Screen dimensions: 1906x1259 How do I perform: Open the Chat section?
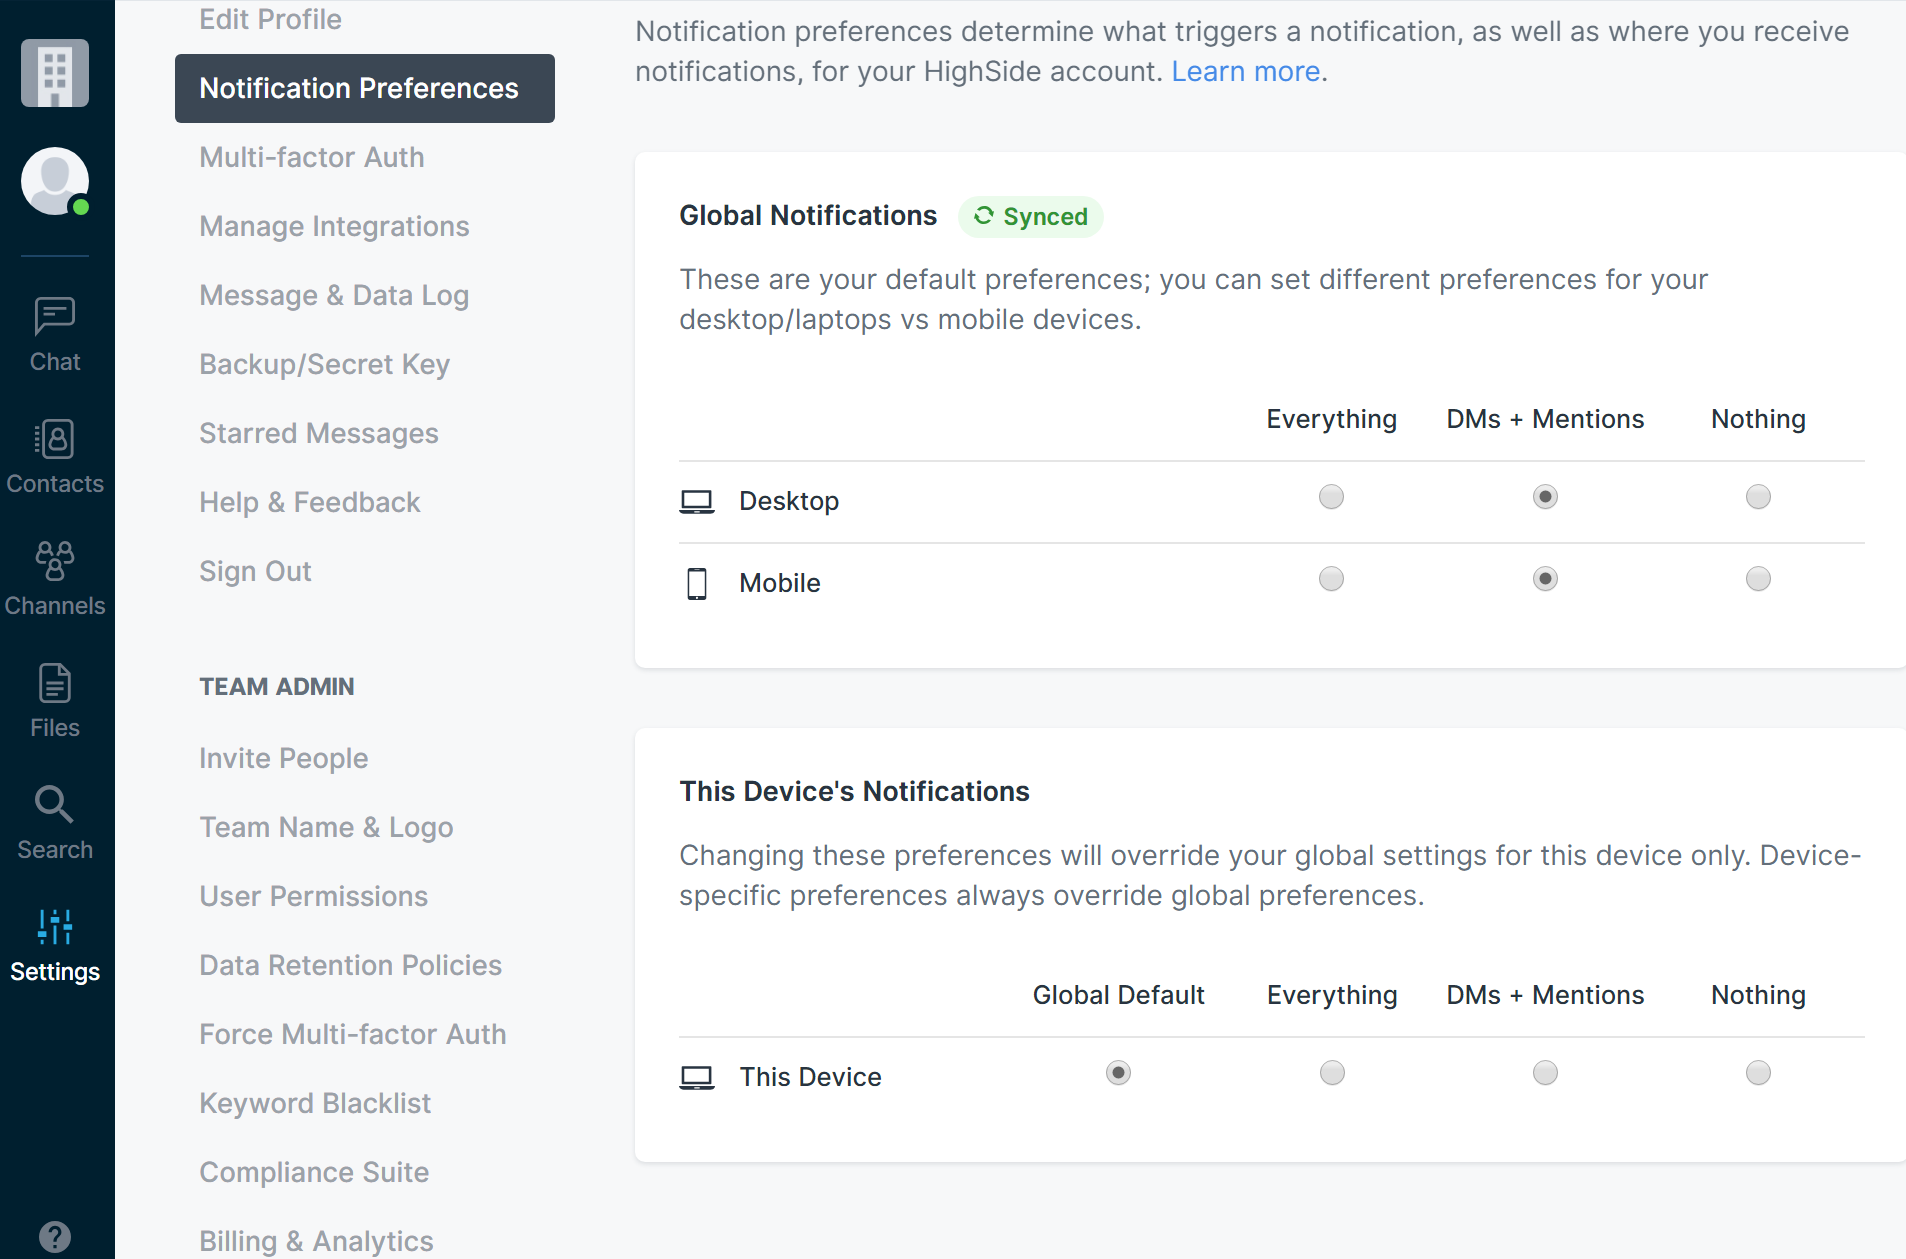(55, 336)
